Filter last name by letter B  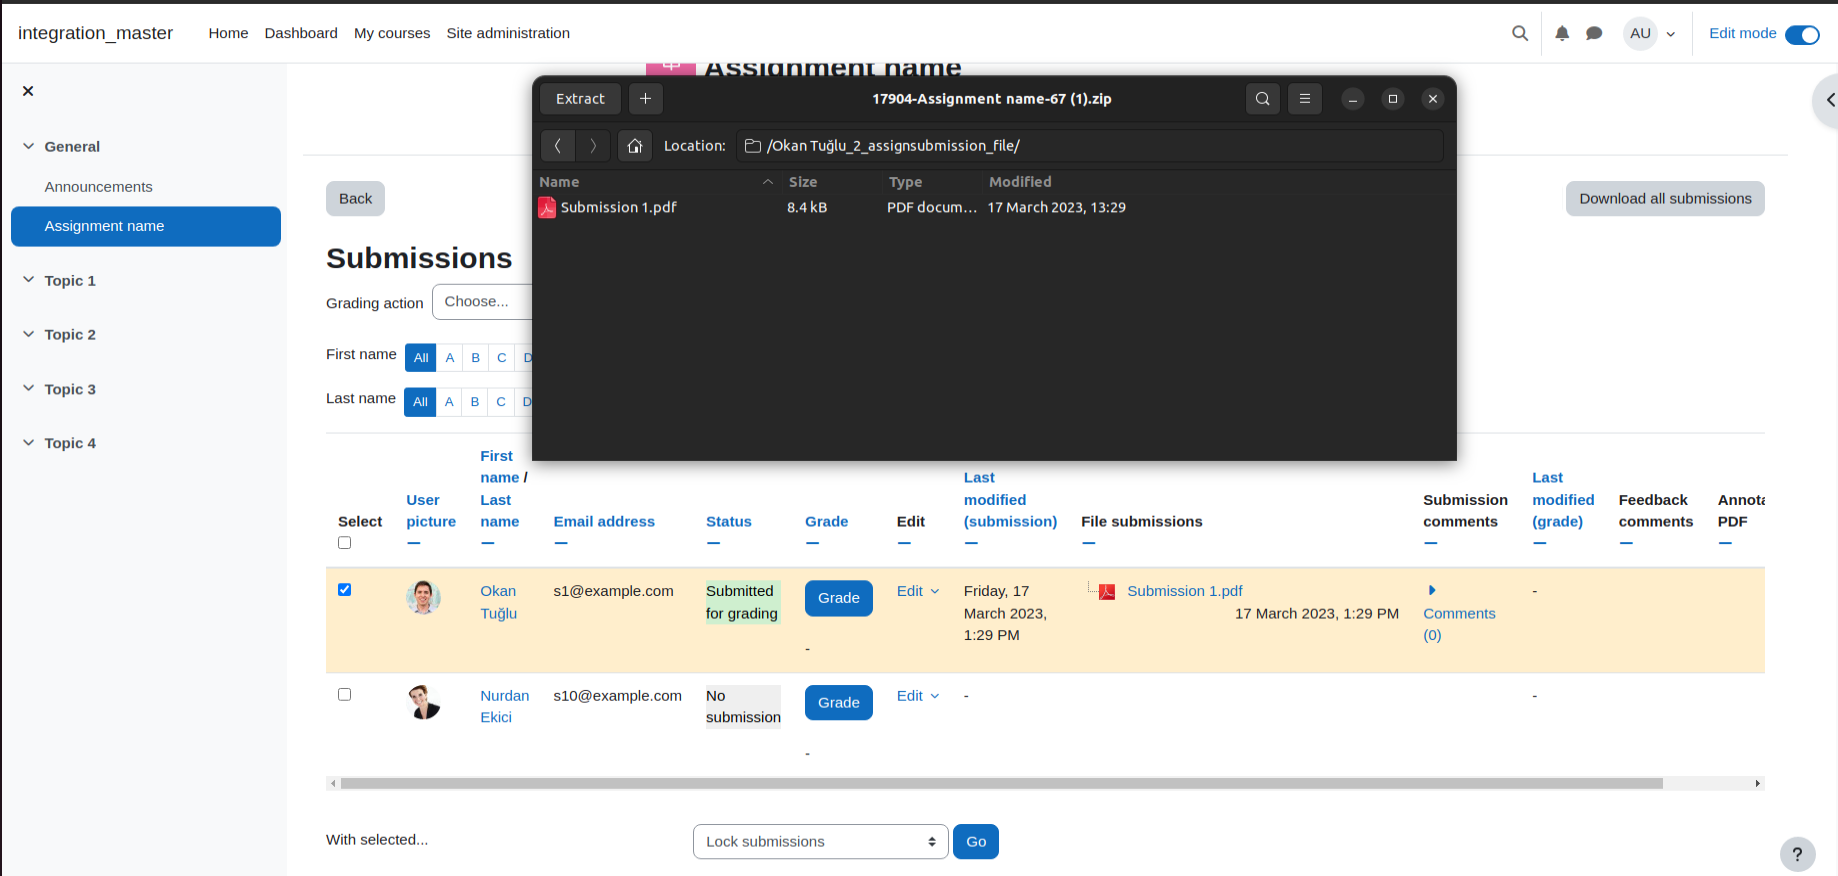click(x=475, y=402)
